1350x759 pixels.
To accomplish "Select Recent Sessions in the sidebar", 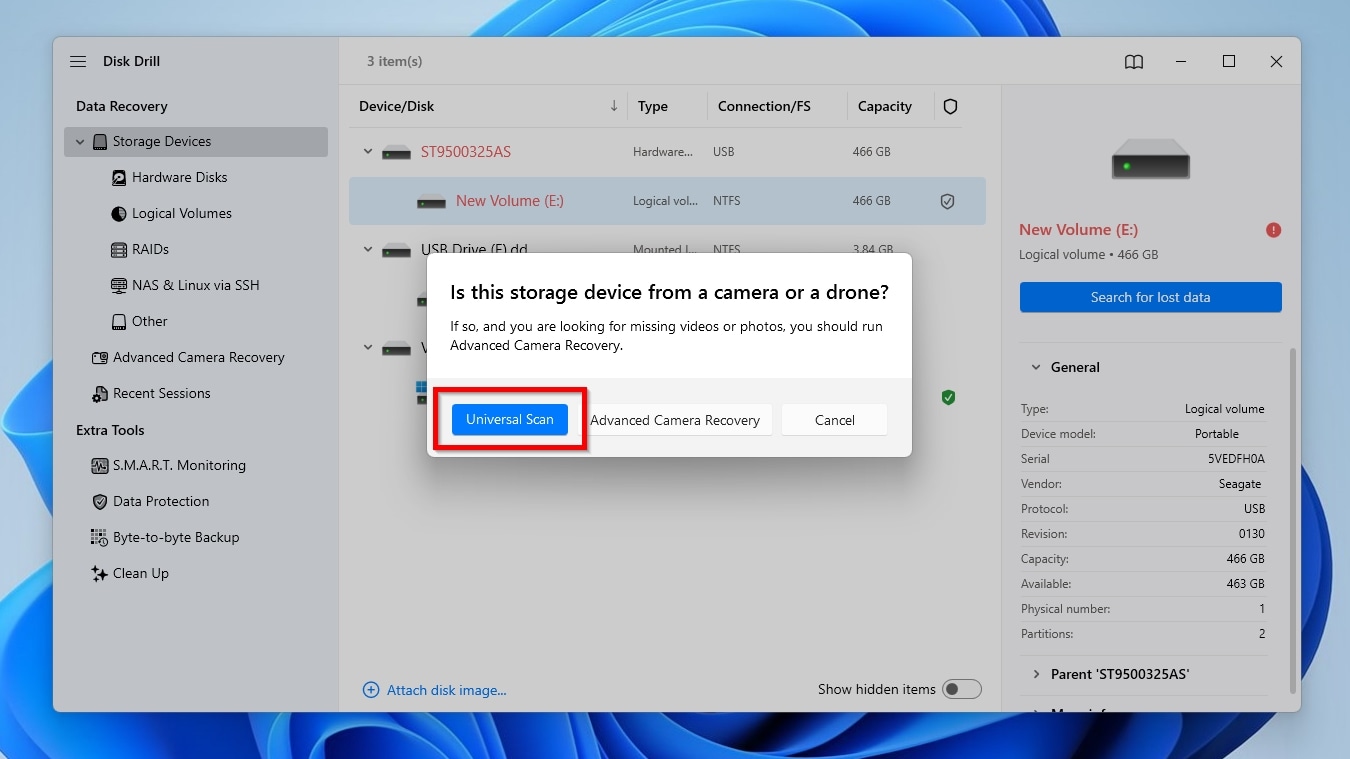I will 163,393.
